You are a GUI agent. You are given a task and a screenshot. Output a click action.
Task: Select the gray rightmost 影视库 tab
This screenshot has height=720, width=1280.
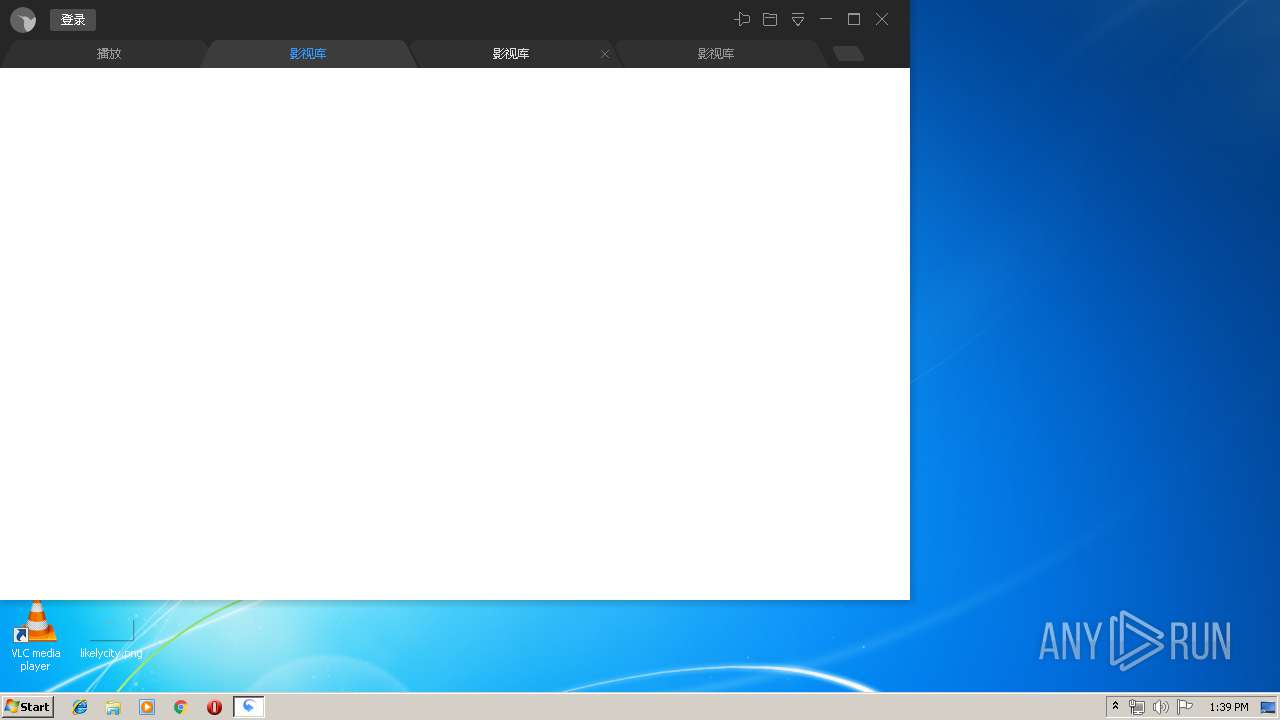click(x=716, y=54)
